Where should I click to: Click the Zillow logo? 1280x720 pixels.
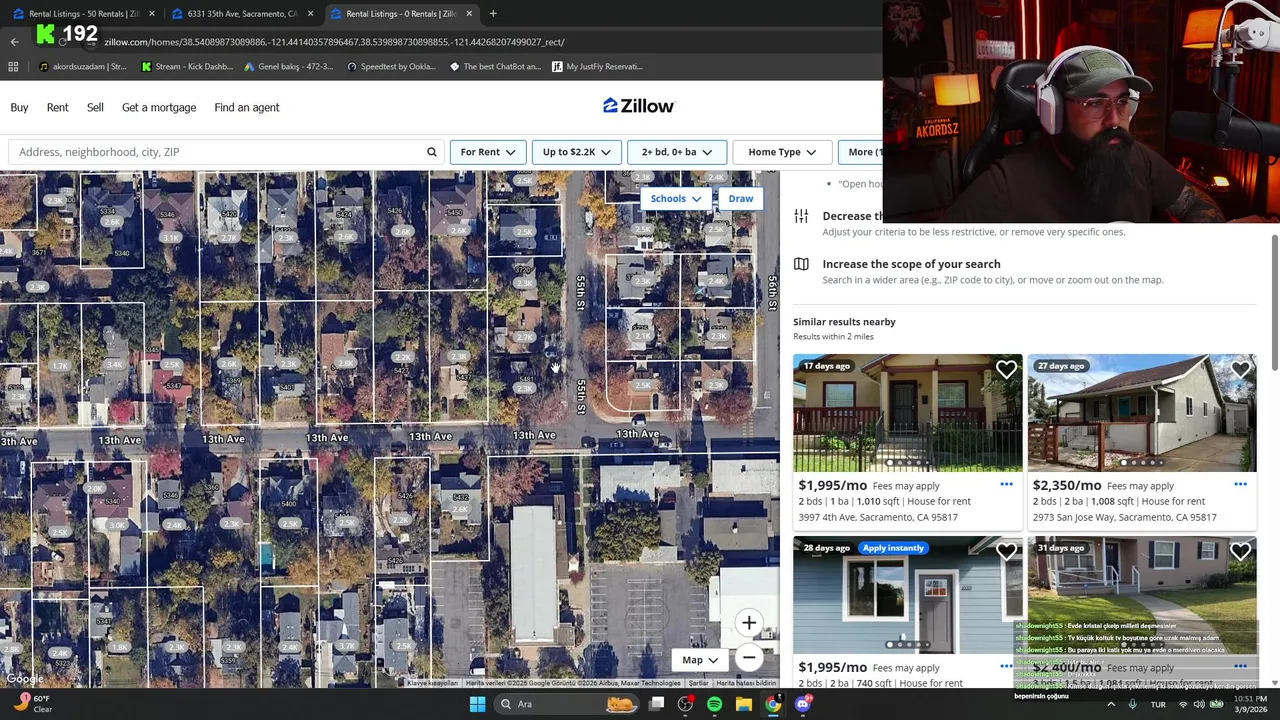pyautogui.click(x=638, y=106)
